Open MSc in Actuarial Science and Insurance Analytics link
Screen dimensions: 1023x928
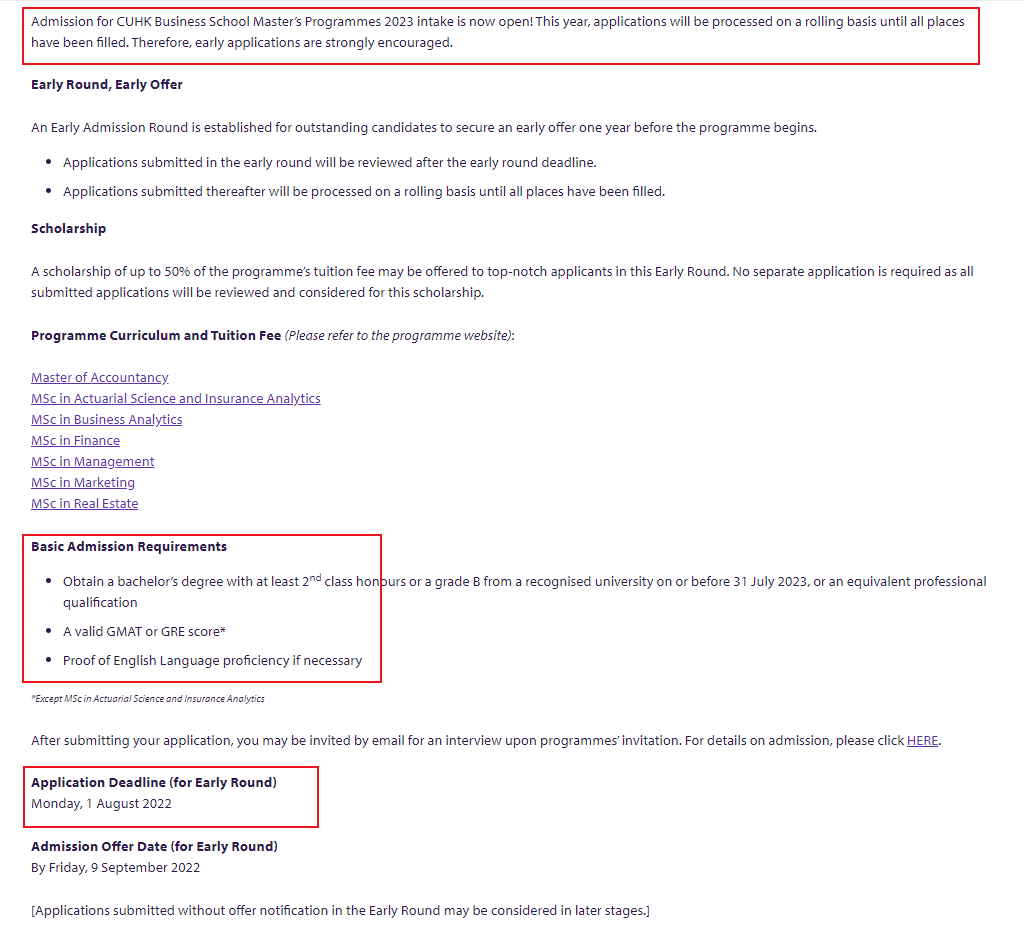point(176,398)
